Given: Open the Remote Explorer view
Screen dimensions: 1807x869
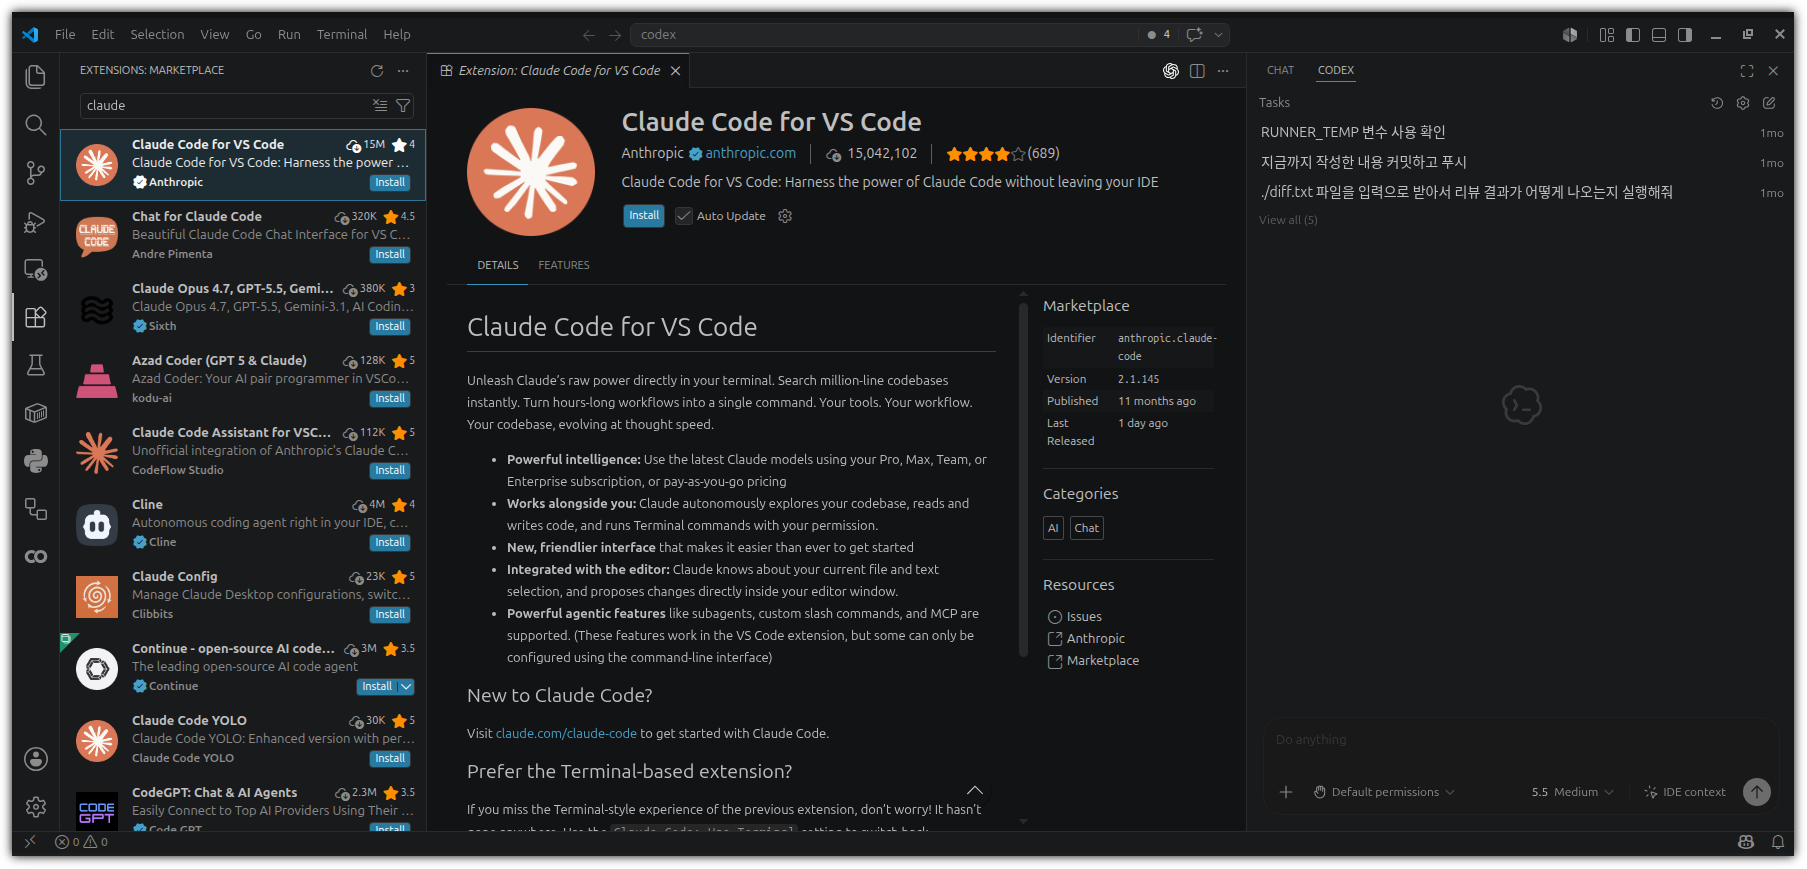Looking at the screenshot, I should [36, 269].
